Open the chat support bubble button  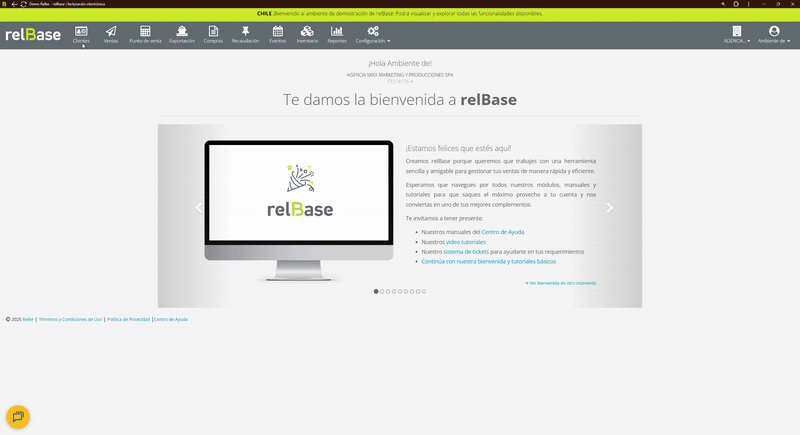pos(18,416)
